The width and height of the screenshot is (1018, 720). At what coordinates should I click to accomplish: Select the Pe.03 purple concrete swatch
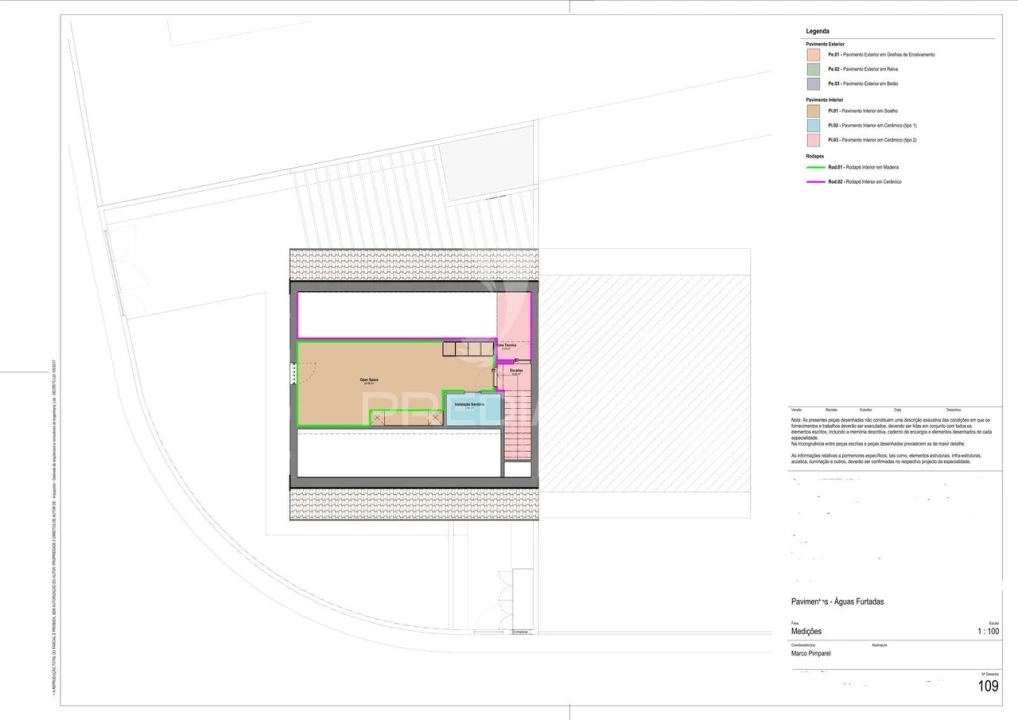coord(813,84)
